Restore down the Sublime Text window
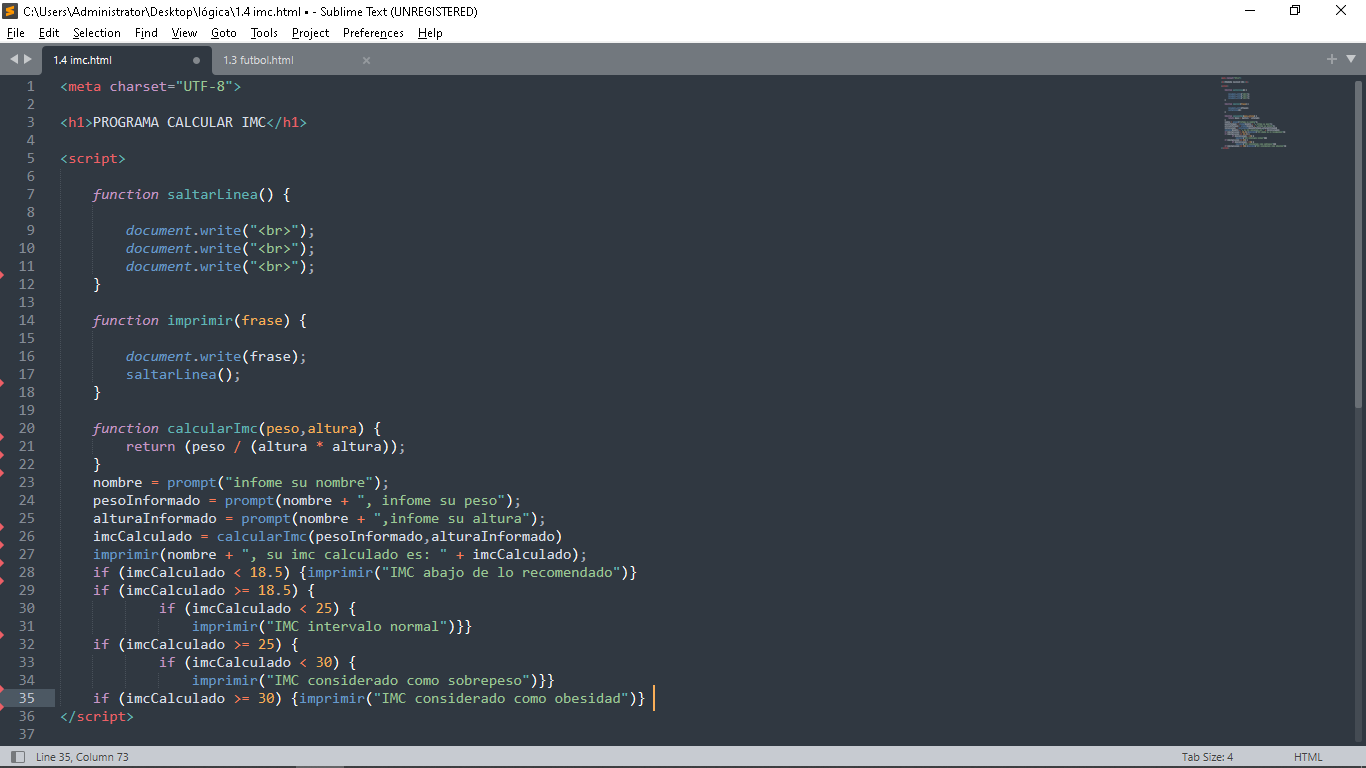Viewport: 1366px width, 768px height. [x=1295, y=11]
